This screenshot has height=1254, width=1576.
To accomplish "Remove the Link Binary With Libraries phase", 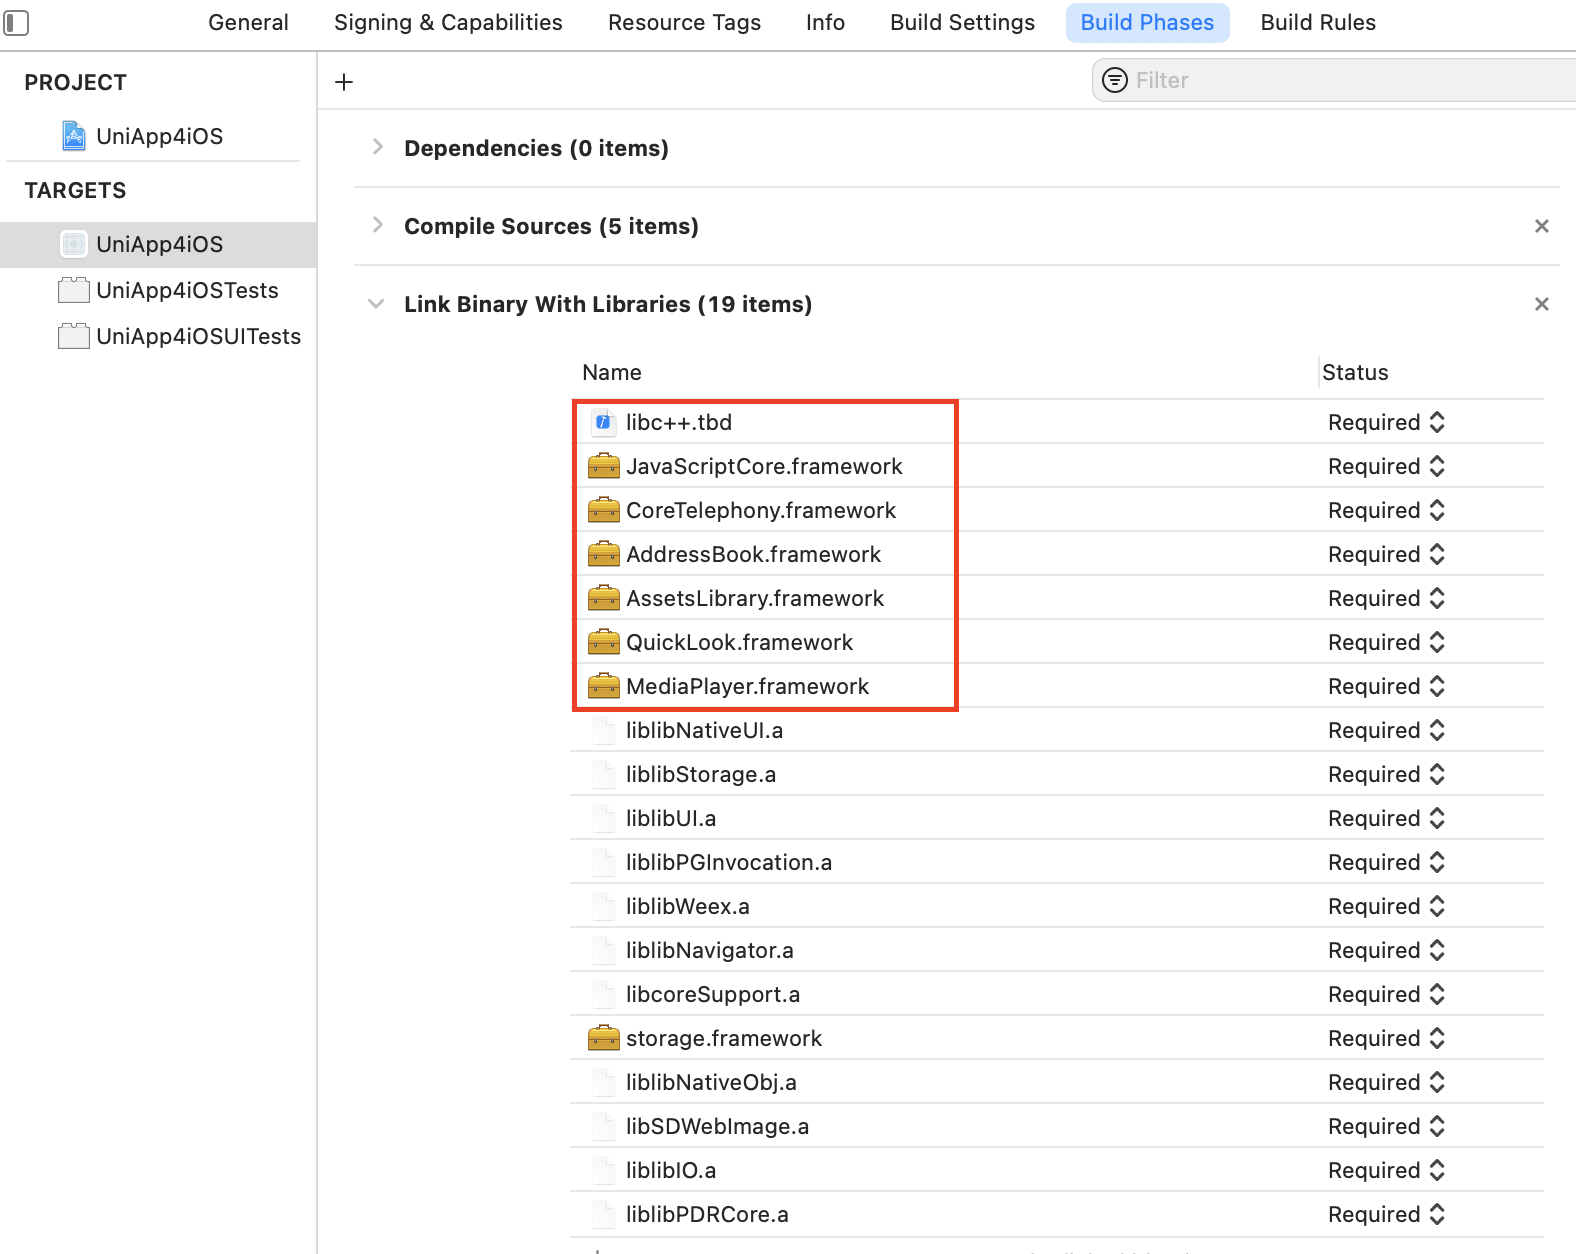I will [x=1542, y=304].
